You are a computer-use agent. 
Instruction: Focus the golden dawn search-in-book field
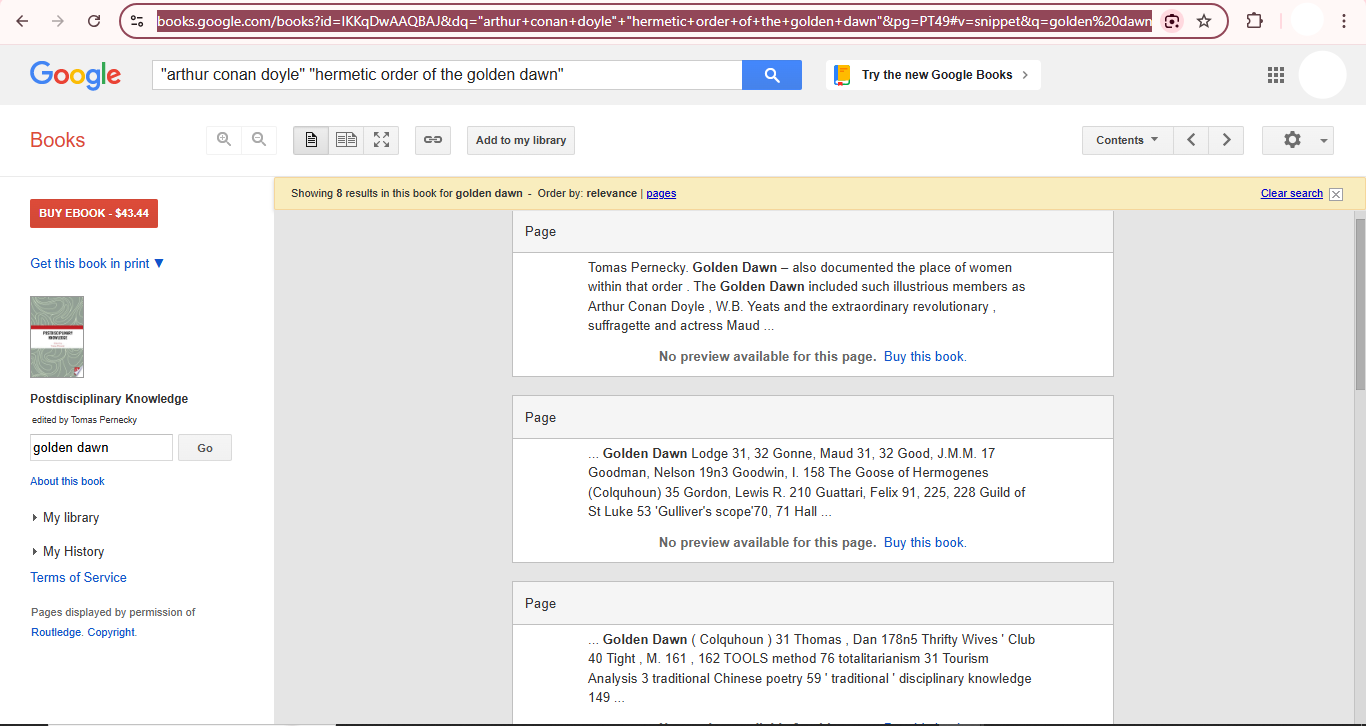point(101,448)
